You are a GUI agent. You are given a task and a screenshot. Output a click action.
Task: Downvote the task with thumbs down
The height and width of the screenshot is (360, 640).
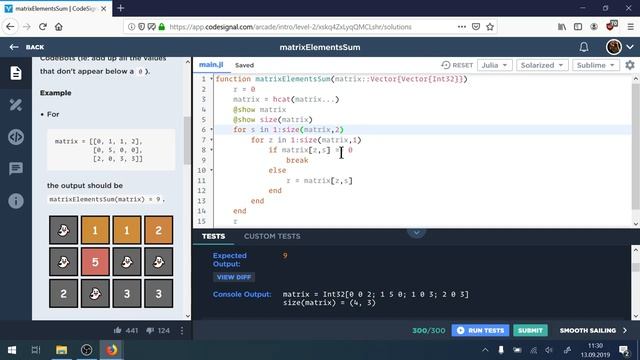[x=150, y=330]
